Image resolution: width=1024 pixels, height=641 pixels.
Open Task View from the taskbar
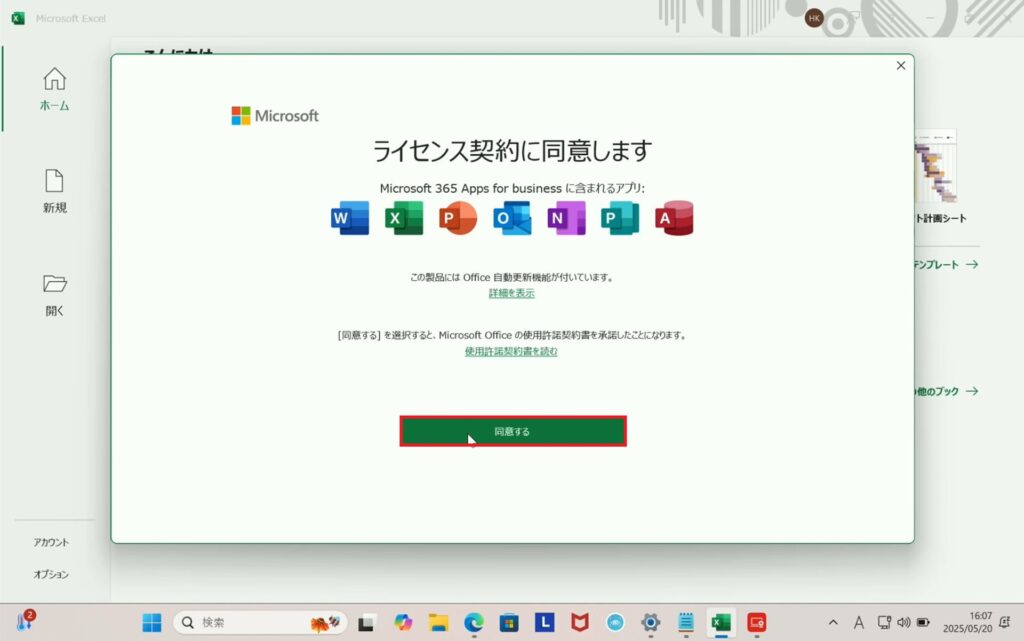366,623
